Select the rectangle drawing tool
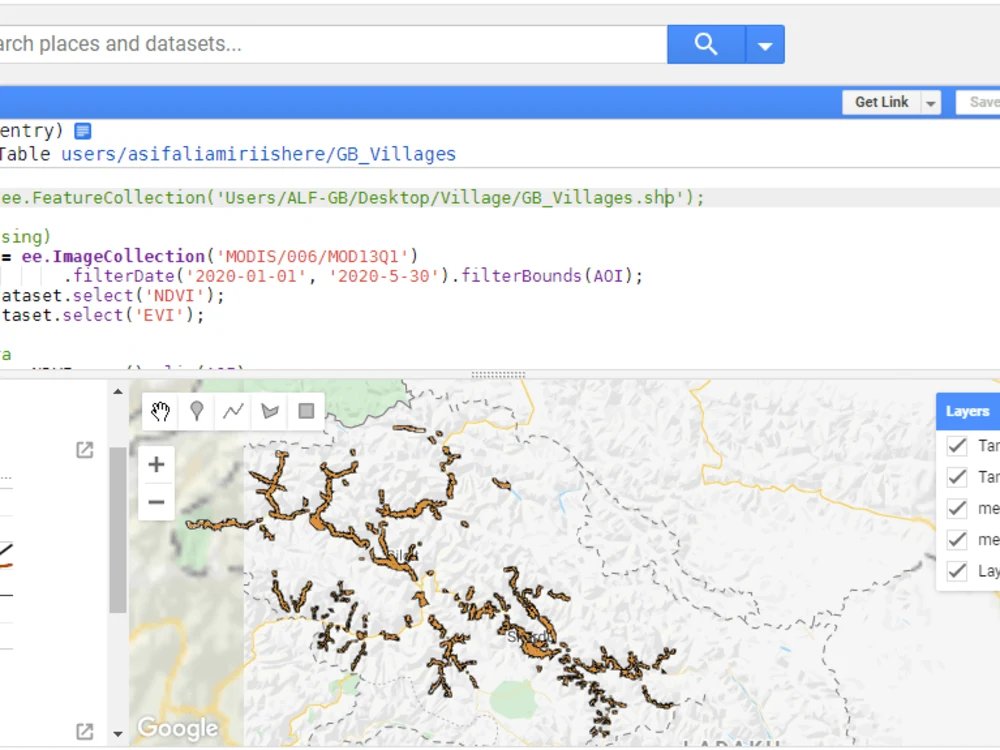 tap(305, 411)
